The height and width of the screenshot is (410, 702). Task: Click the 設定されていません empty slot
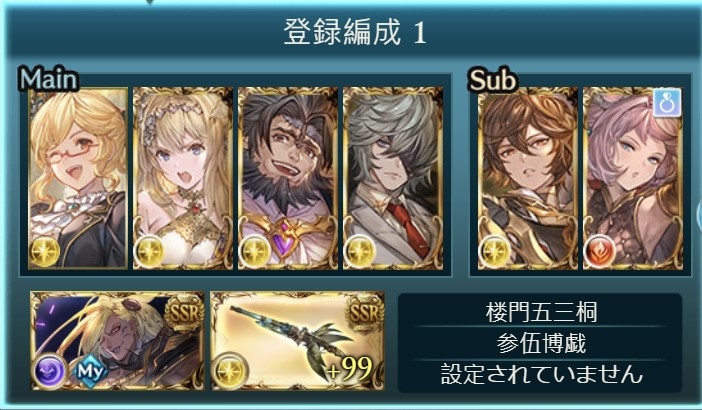pos(541,374)
